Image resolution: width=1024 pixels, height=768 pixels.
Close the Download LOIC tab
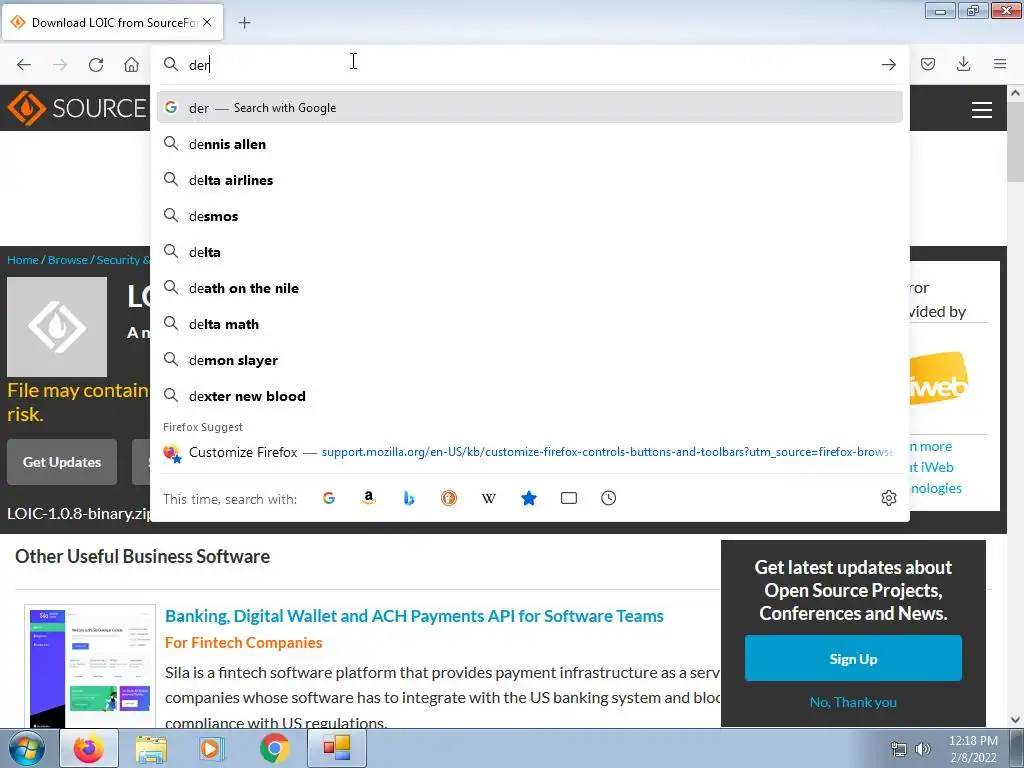(207, 22)
